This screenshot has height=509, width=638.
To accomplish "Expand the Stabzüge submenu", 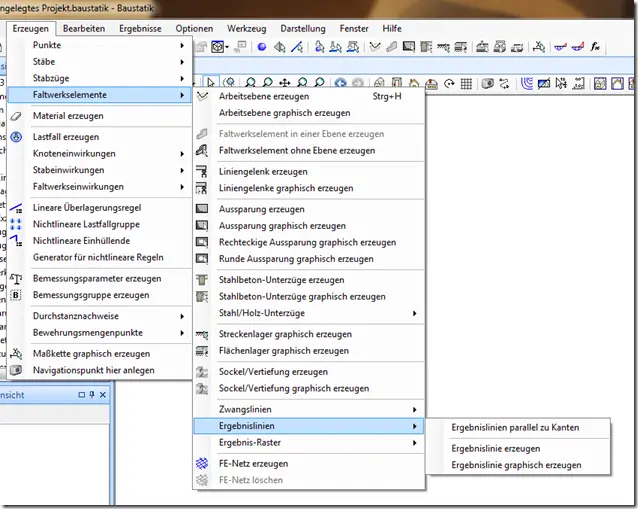I will (100, 78).
